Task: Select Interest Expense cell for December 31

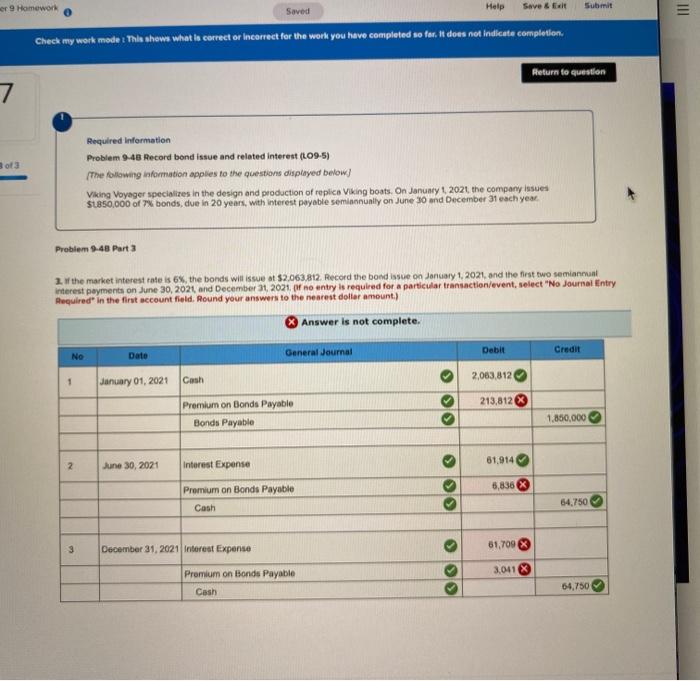Action: click(322, 548)
